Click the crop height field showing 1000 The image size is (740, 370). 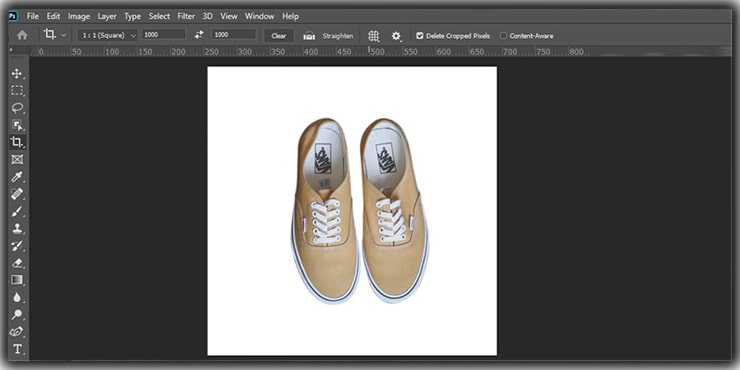coord(234,34)
